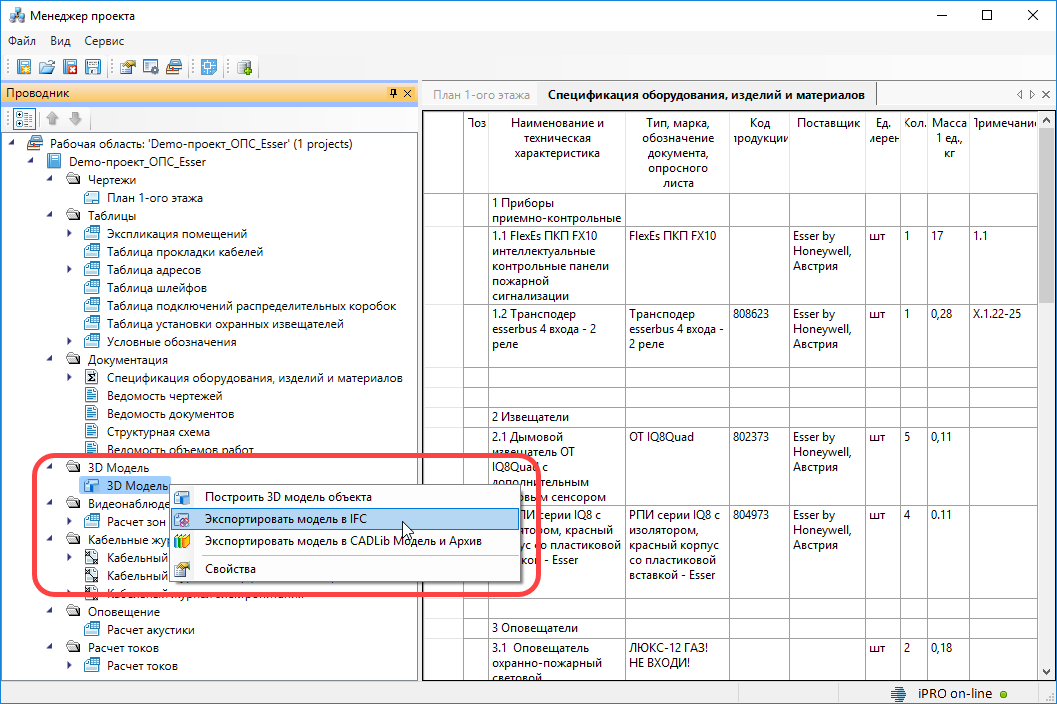The image size is (1057, 704).
Task: Select Ведомость документов item
Action: (171, 414)
